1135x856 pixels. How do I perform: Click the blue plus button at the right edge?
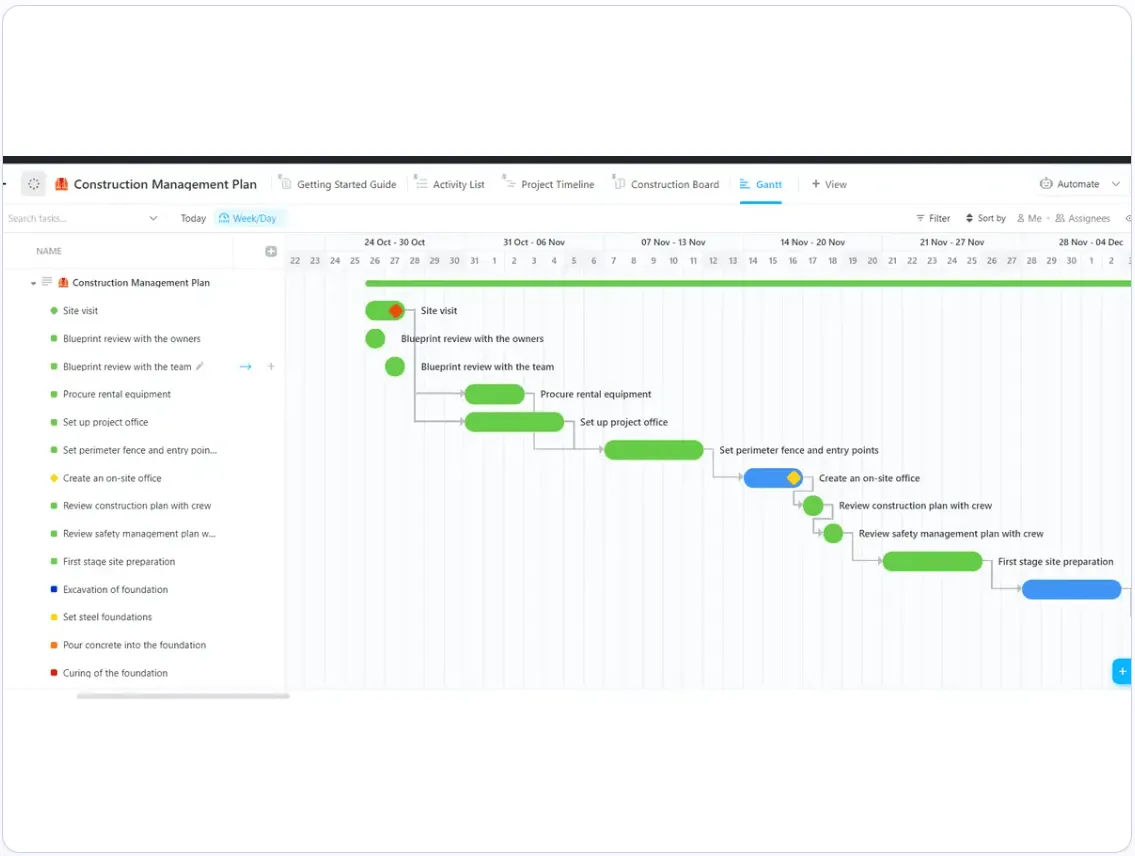click(1121, 671)
